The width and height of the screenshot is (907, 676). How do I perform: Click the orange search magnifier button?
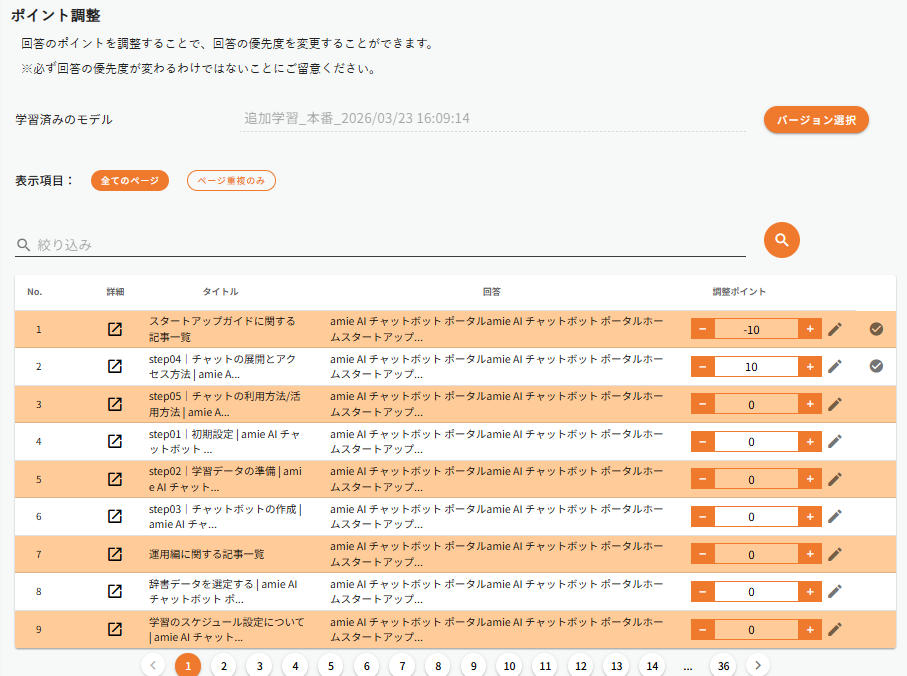point(782,240)
